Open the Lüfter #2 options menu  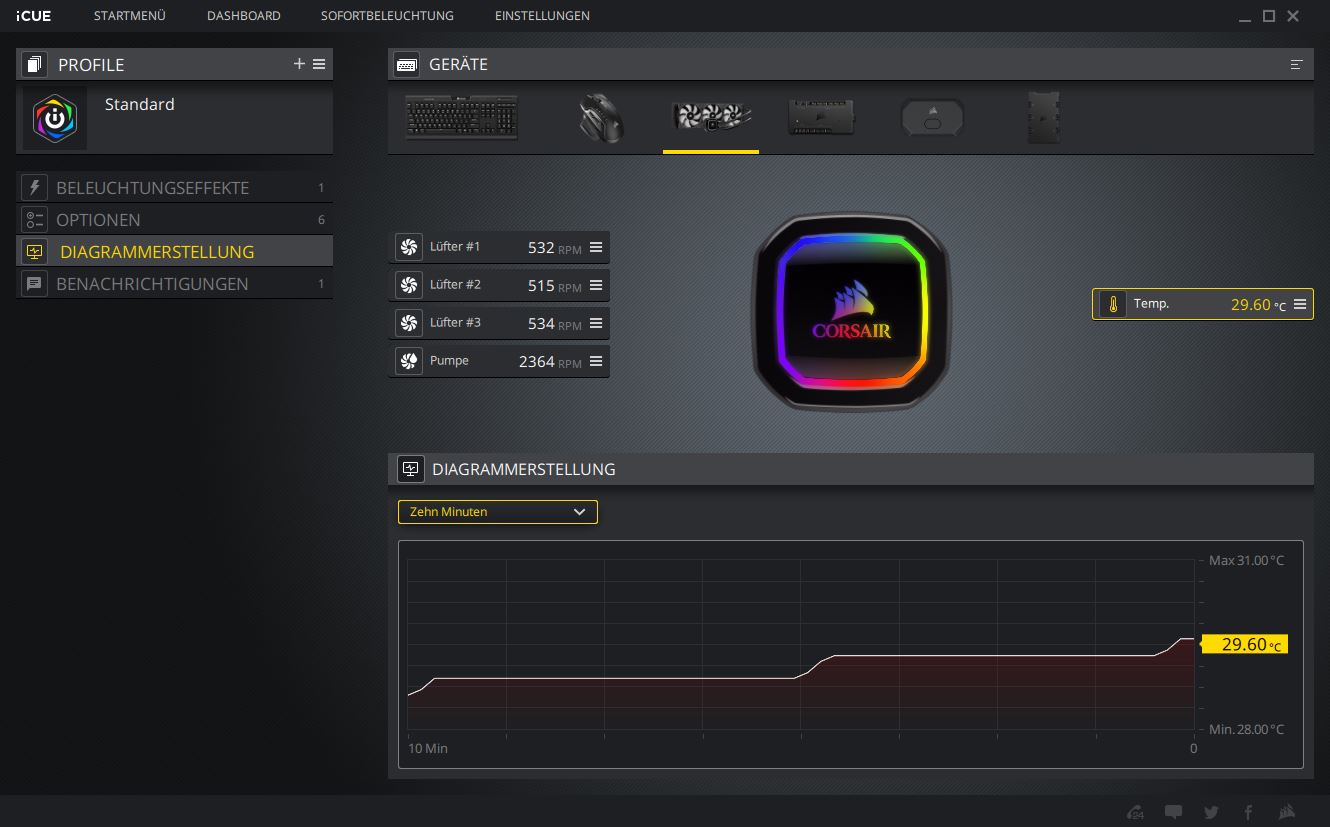click(596, 285)
